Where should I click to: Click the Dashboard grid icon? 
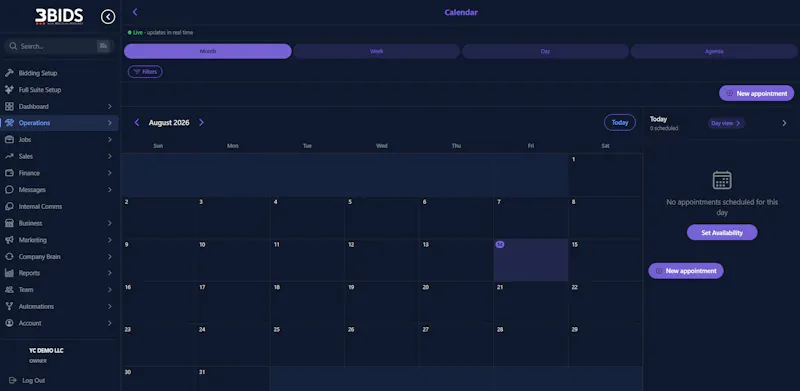(9, 107)
